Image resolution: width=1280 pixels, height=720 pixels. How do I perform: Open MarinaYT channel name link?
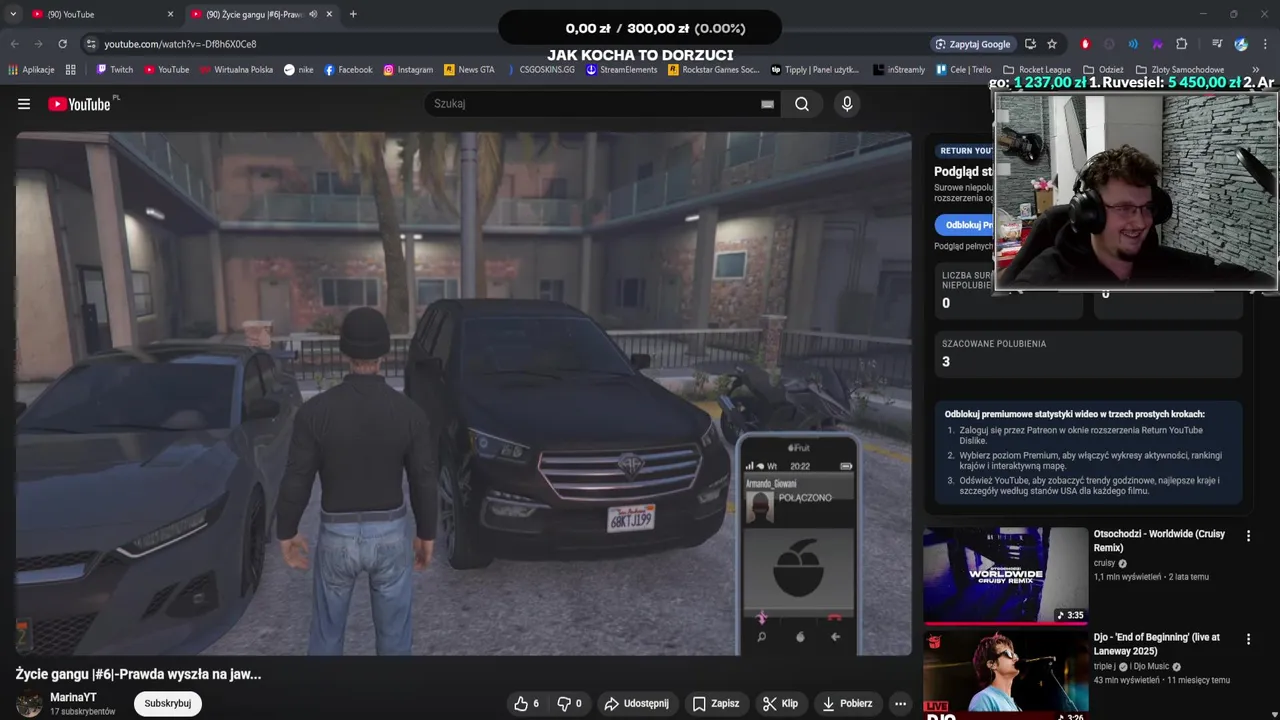73,697
